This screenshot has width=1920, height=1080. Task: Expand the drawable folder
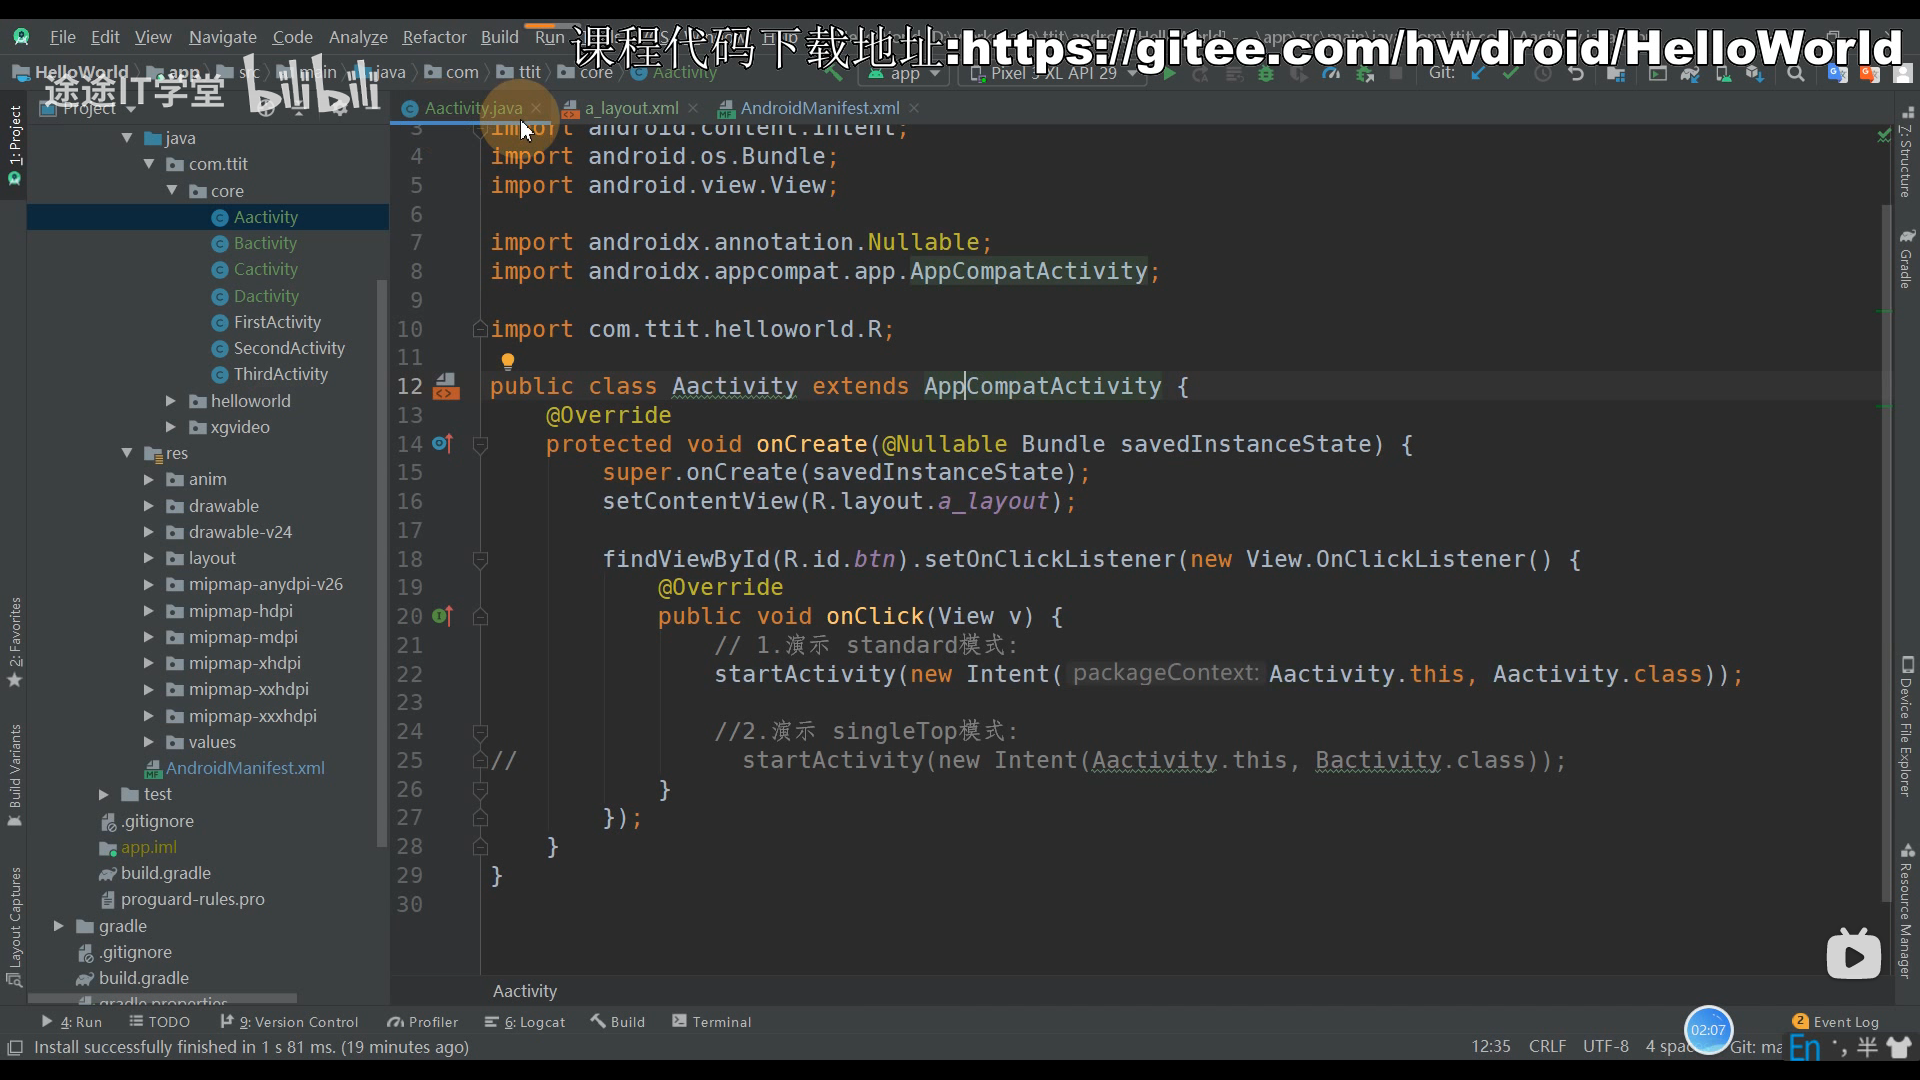pyautogui.click(x=149, y=506)
